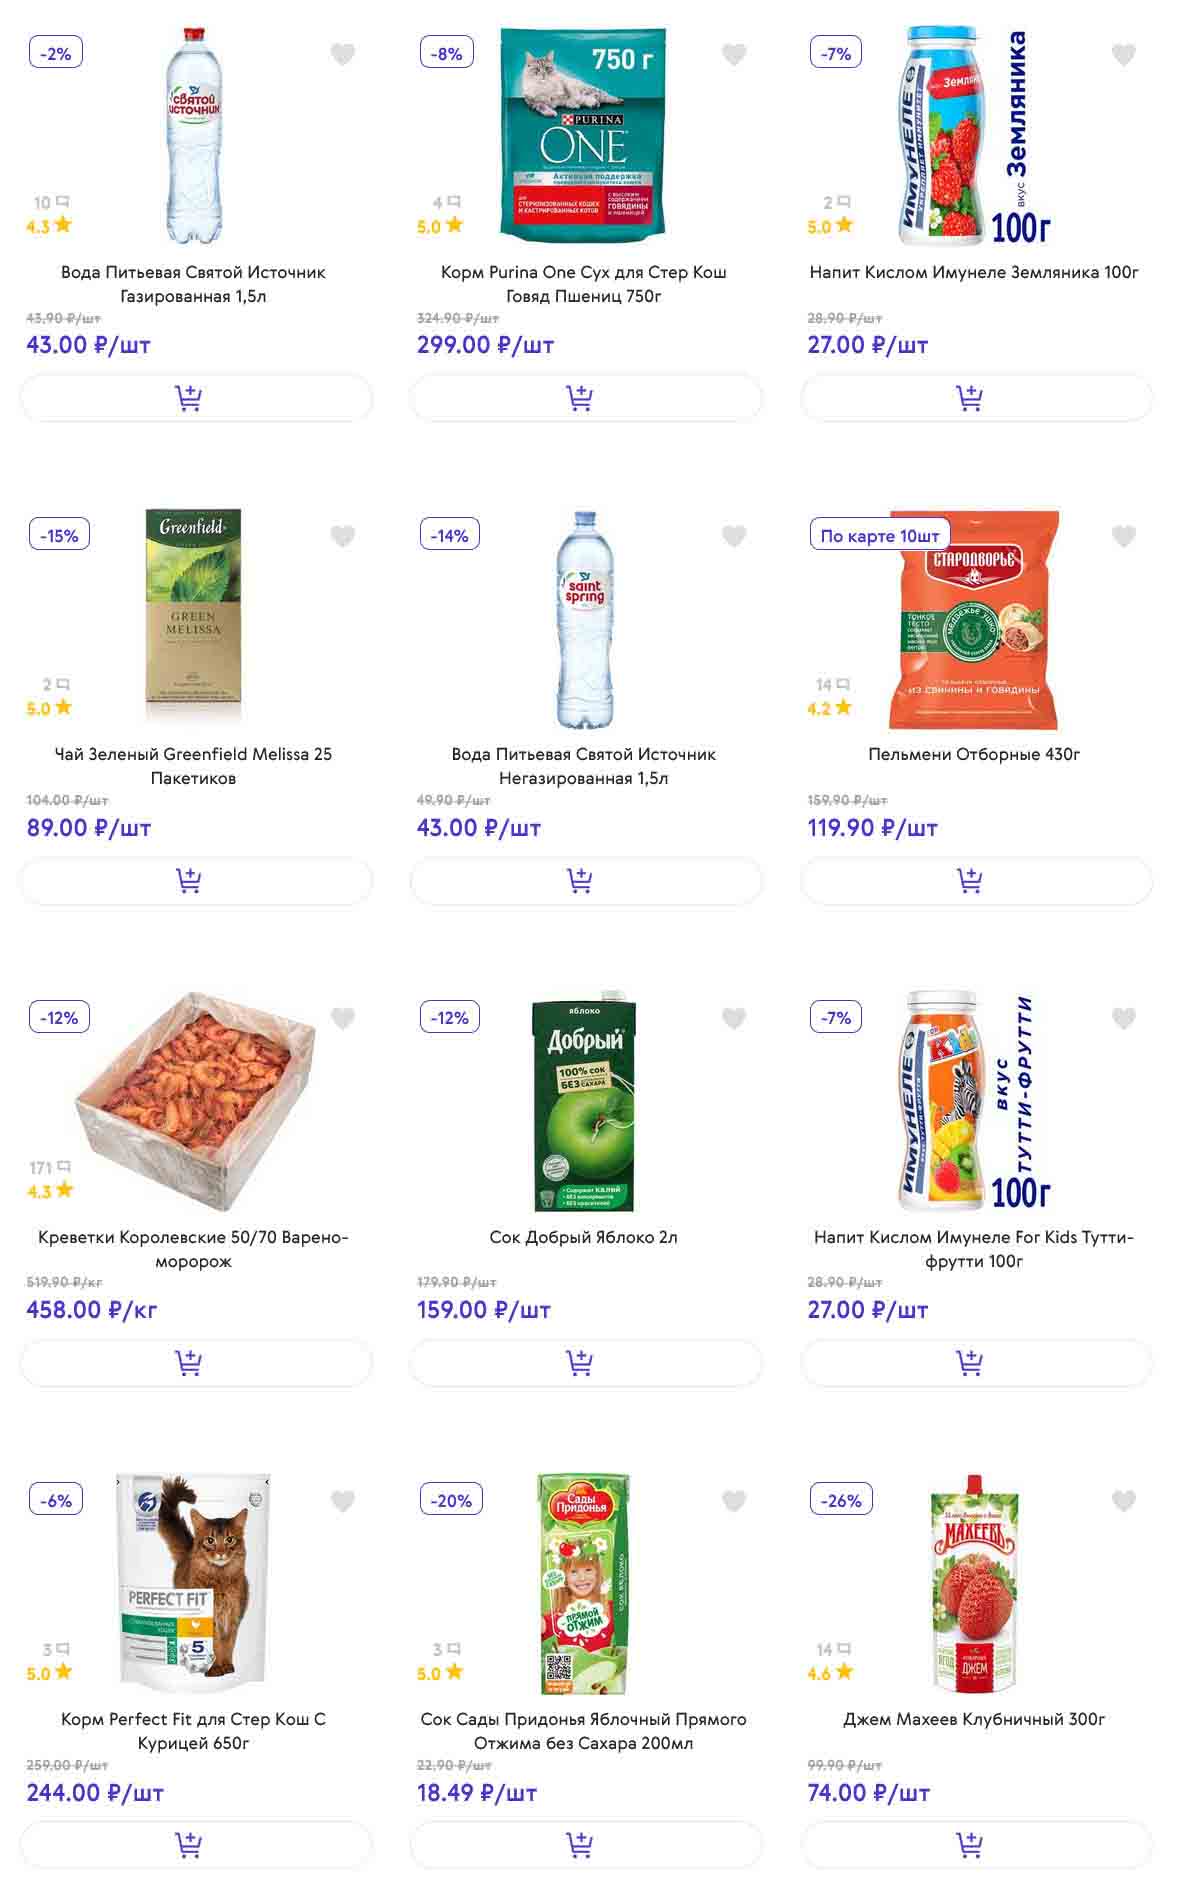The image size is (1183, 1880).
Task: View Стародворье pelmeni package image
Action: tap(973, 620)
